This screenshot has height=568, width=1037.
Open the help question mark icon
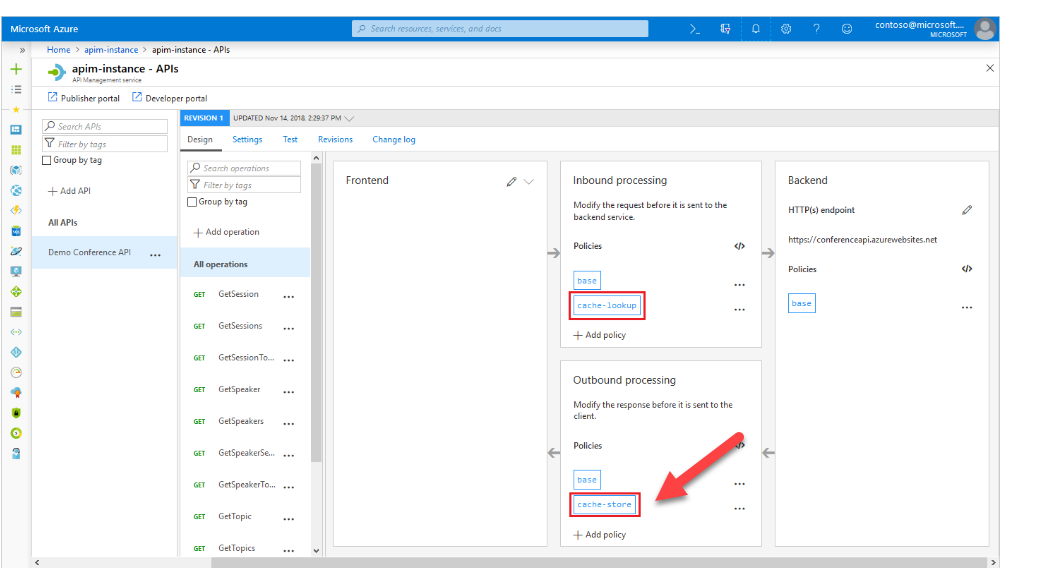pos(816,29)
